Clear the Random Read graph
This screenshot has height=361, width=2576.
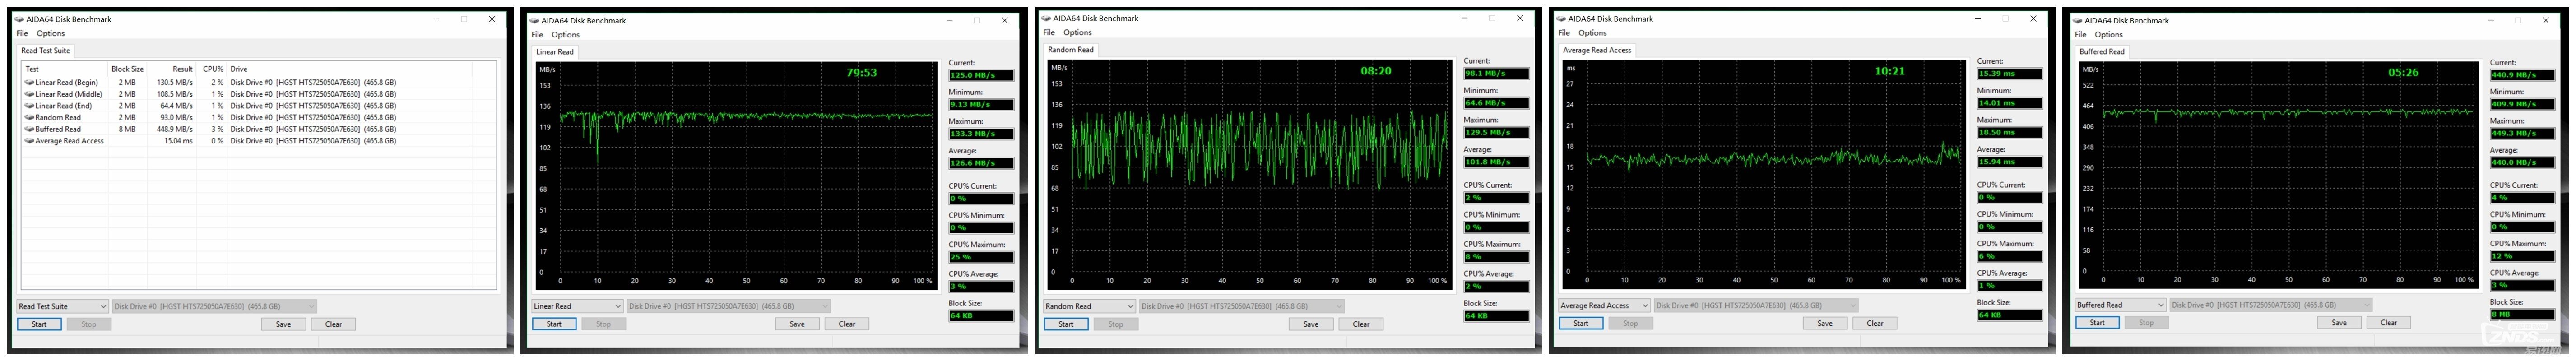[x=1361, y=324]
